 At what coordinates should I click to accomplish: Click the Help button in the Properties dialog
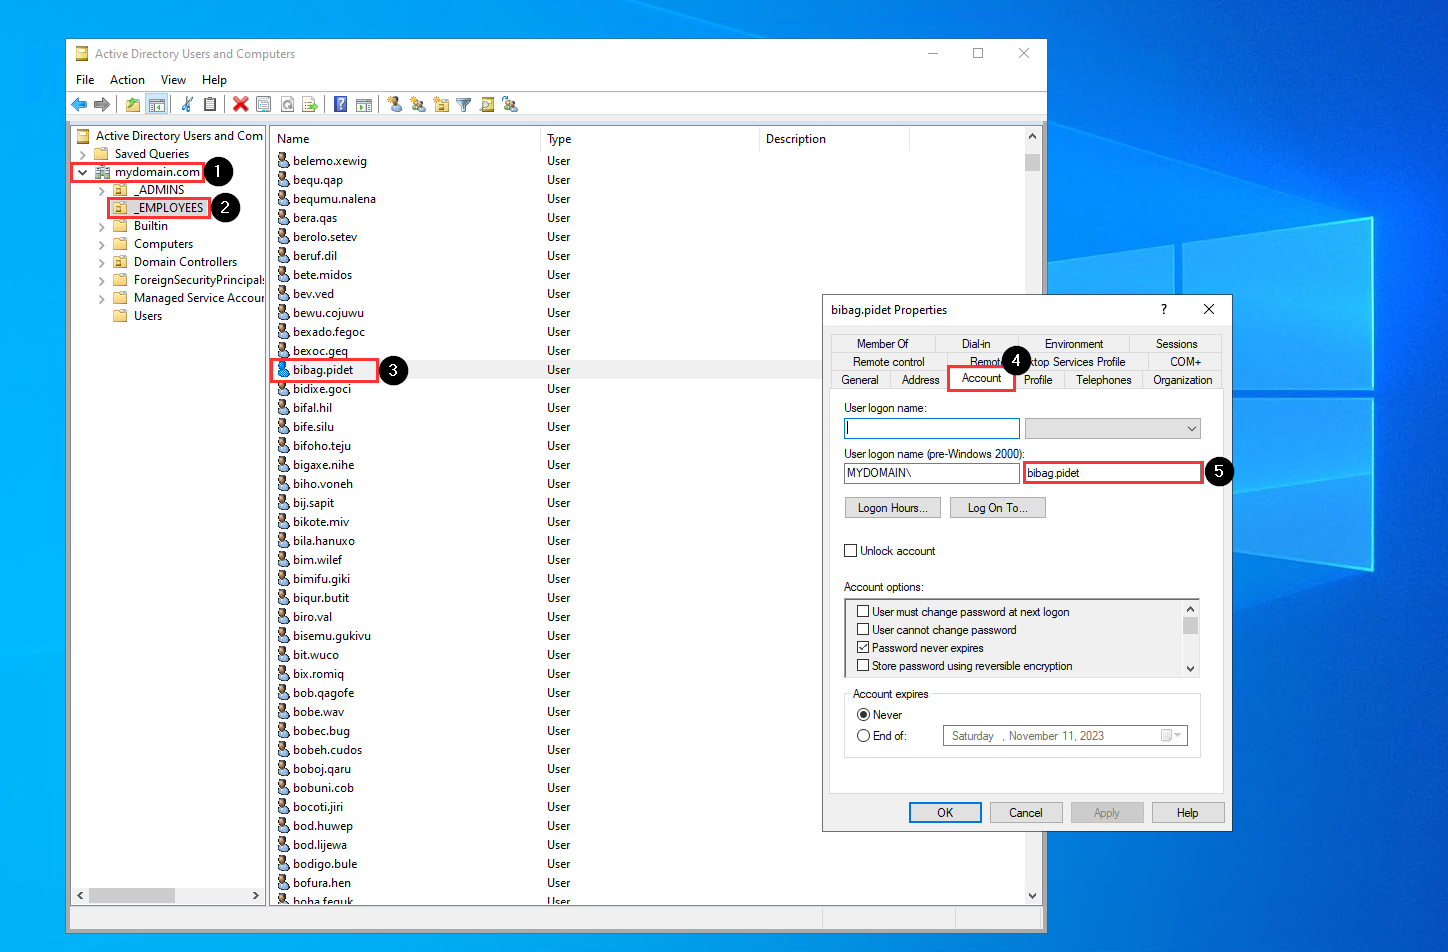(1187, 813)
